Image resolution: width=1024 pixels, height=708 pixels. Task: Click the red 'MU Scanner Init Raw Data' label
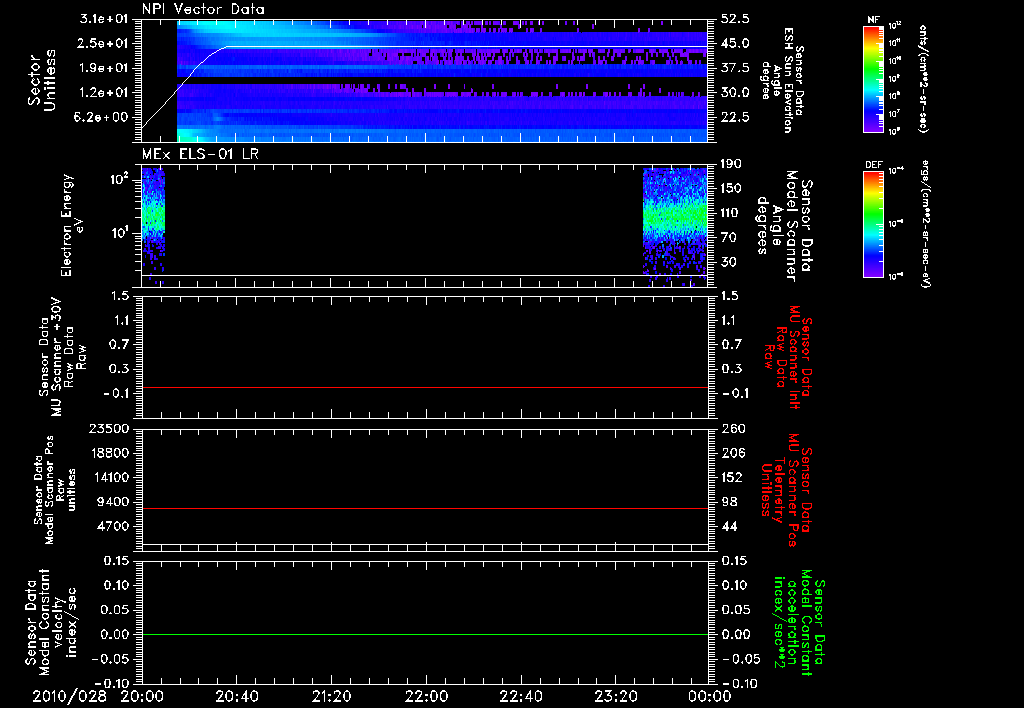[x=789, y=357]
